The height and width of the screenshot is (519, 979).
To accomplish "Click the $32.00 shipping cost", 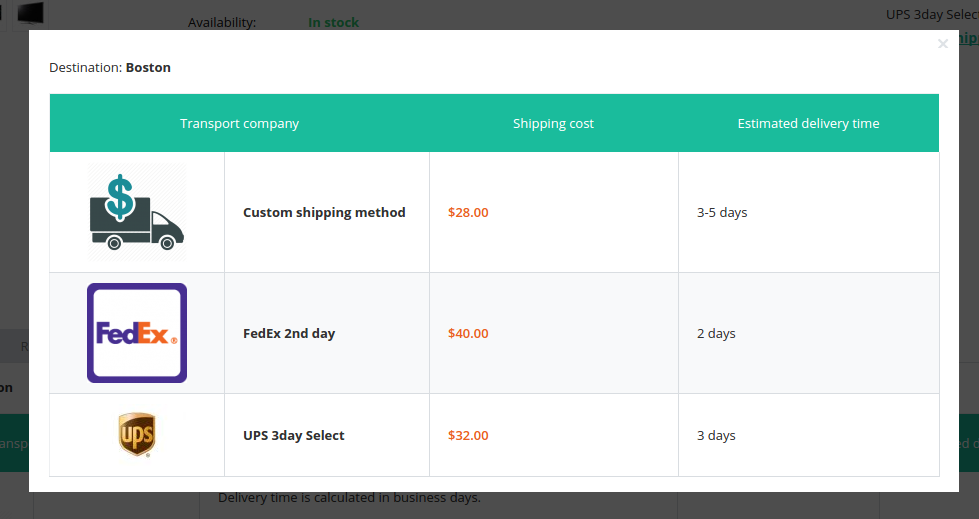I will pos(468,435).
